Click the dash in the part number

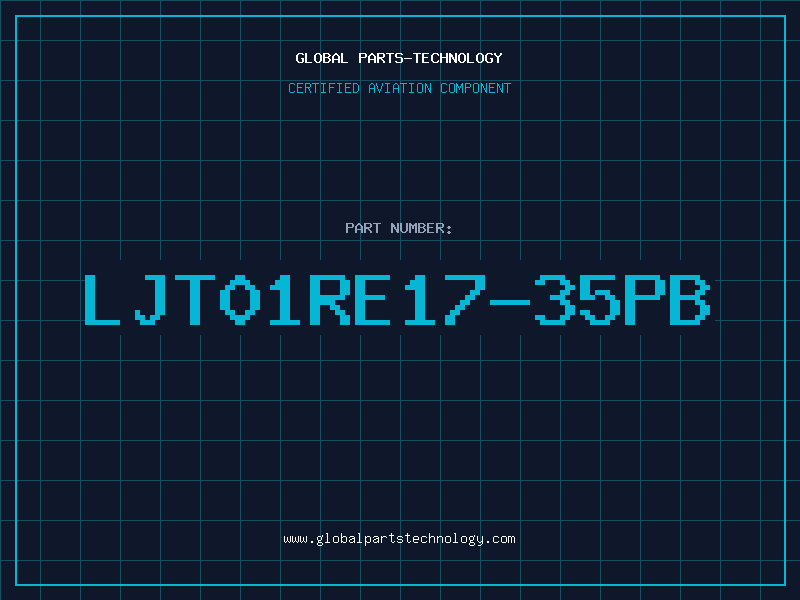tap(510, 303)
